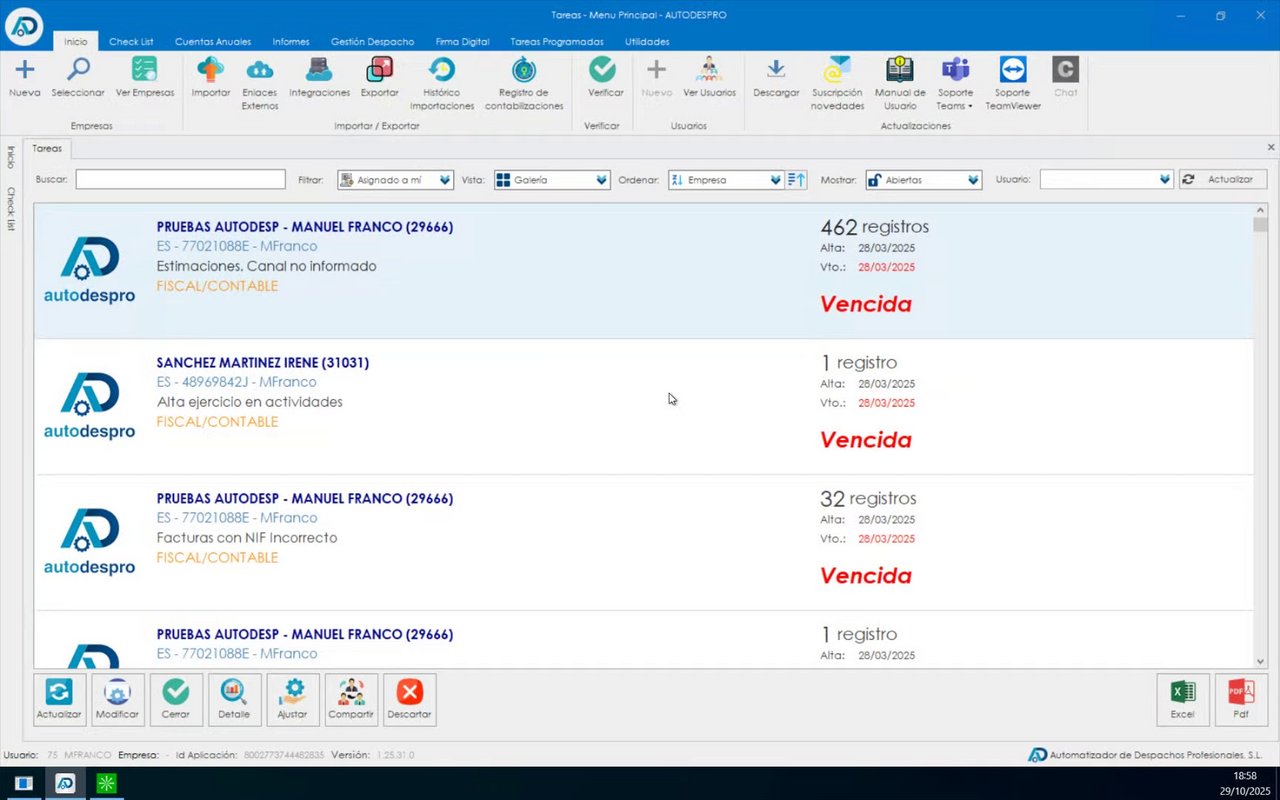
Task: Click AUTODESPRO taskbar icon
Action: pos(65,783)
